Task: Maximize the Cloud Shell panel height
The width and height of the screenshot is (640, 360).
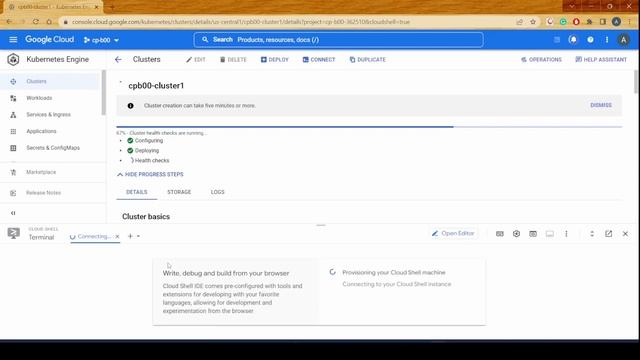Action: (592, 234)
